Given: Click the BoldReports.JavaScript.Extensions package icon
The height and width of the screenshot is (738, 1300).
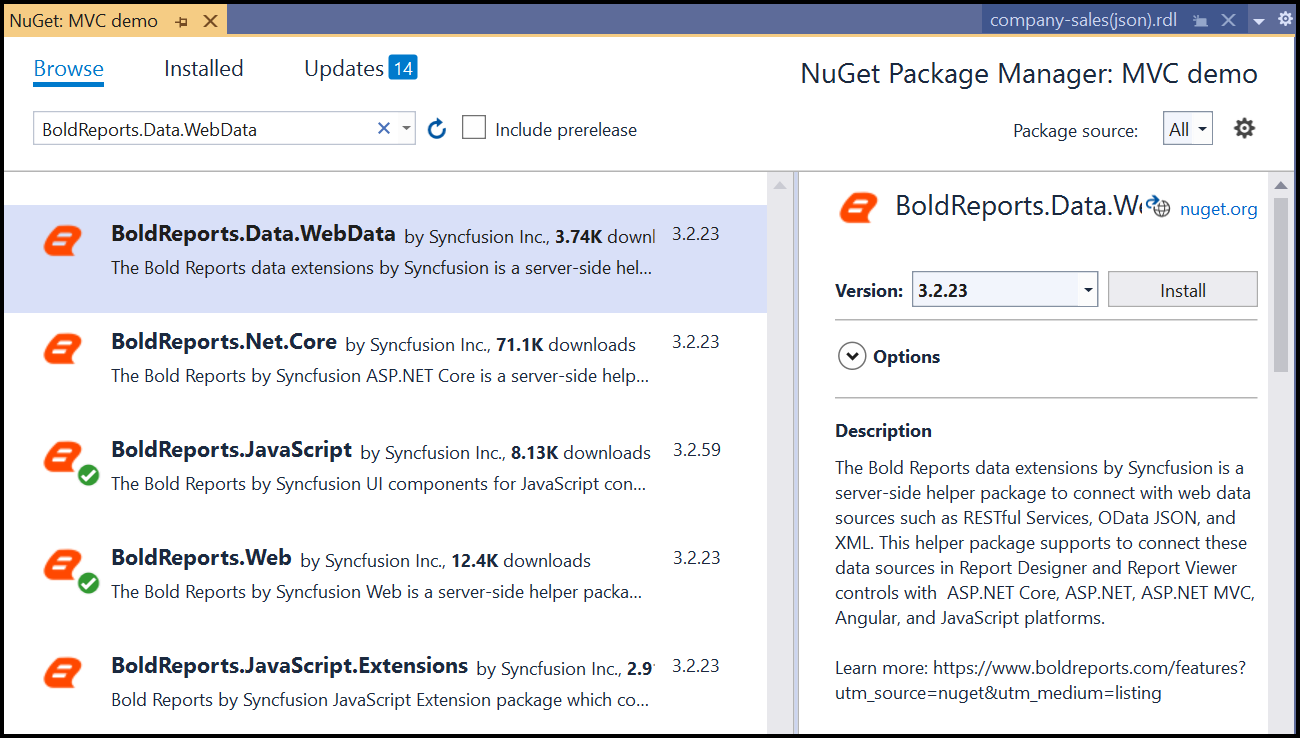Looking at the screenshot, I should click(62, 673).
